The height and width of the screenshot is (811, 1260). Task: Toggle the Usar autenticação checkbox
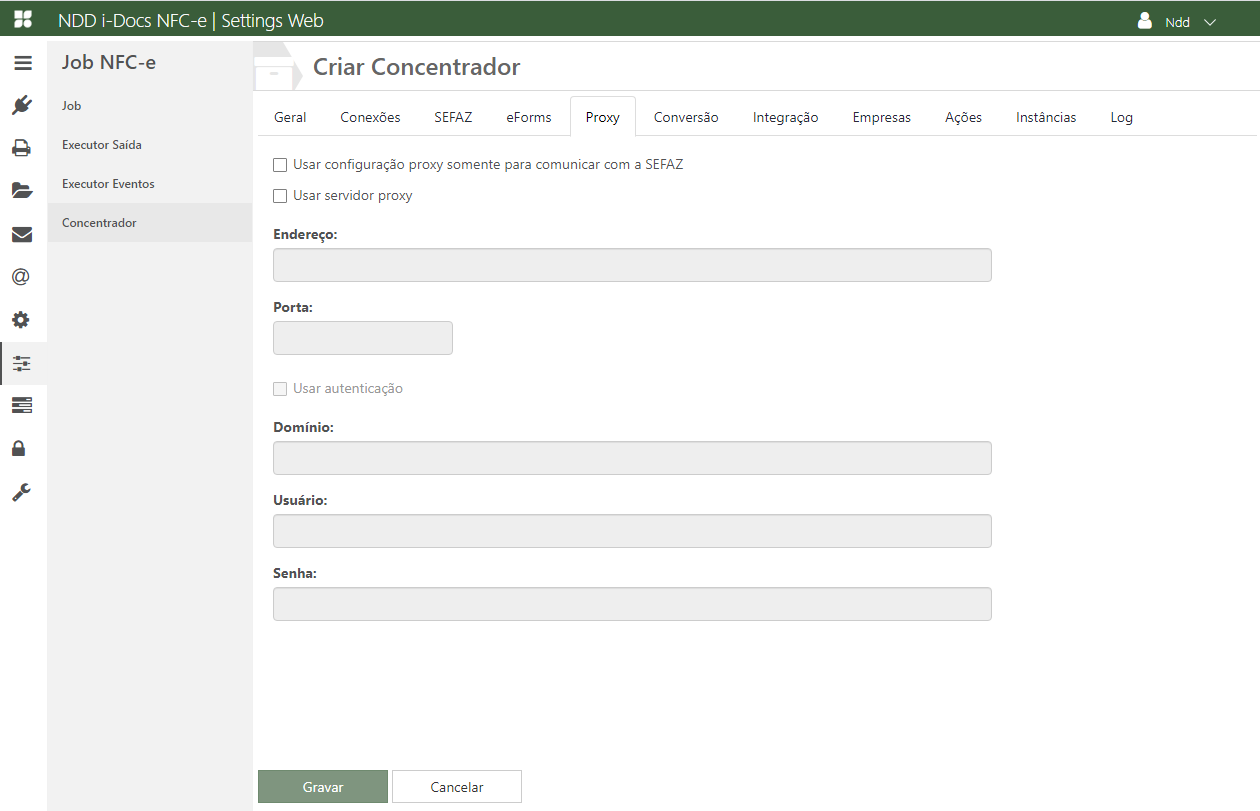click(x=280, y=389)
